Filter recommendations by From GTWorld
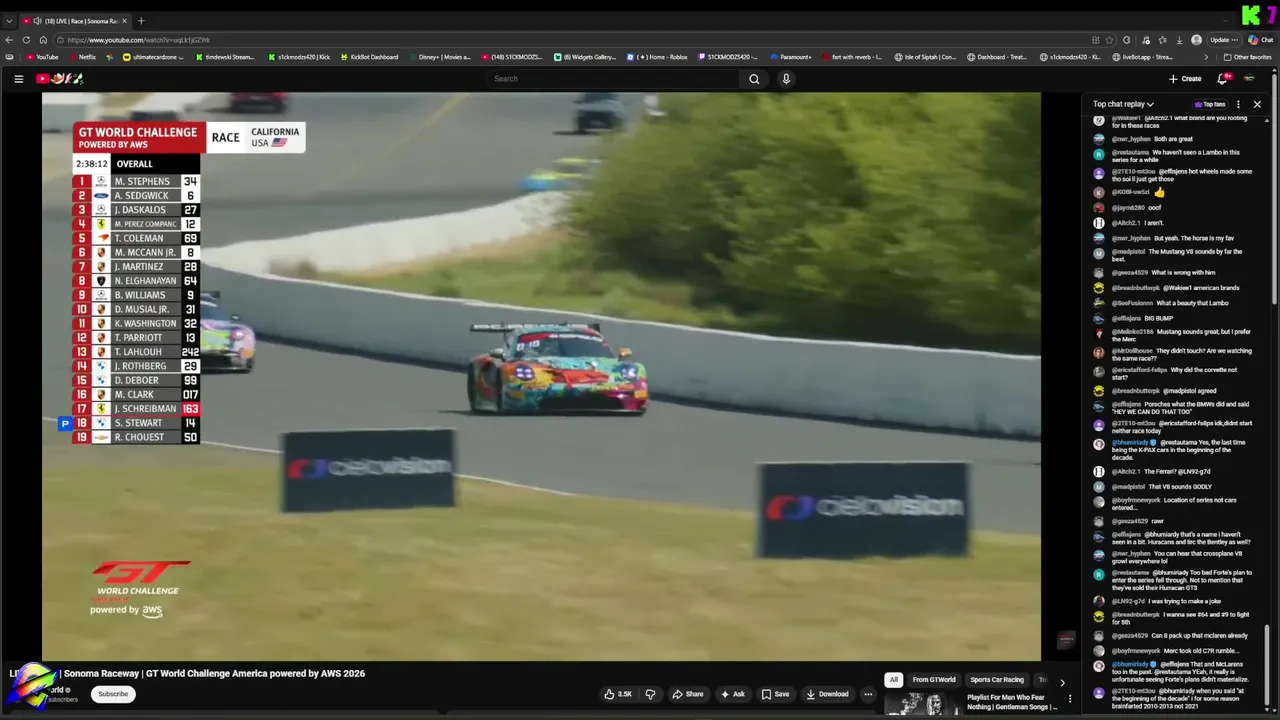This screenshot has width=1280, height=720. point(934,680)
